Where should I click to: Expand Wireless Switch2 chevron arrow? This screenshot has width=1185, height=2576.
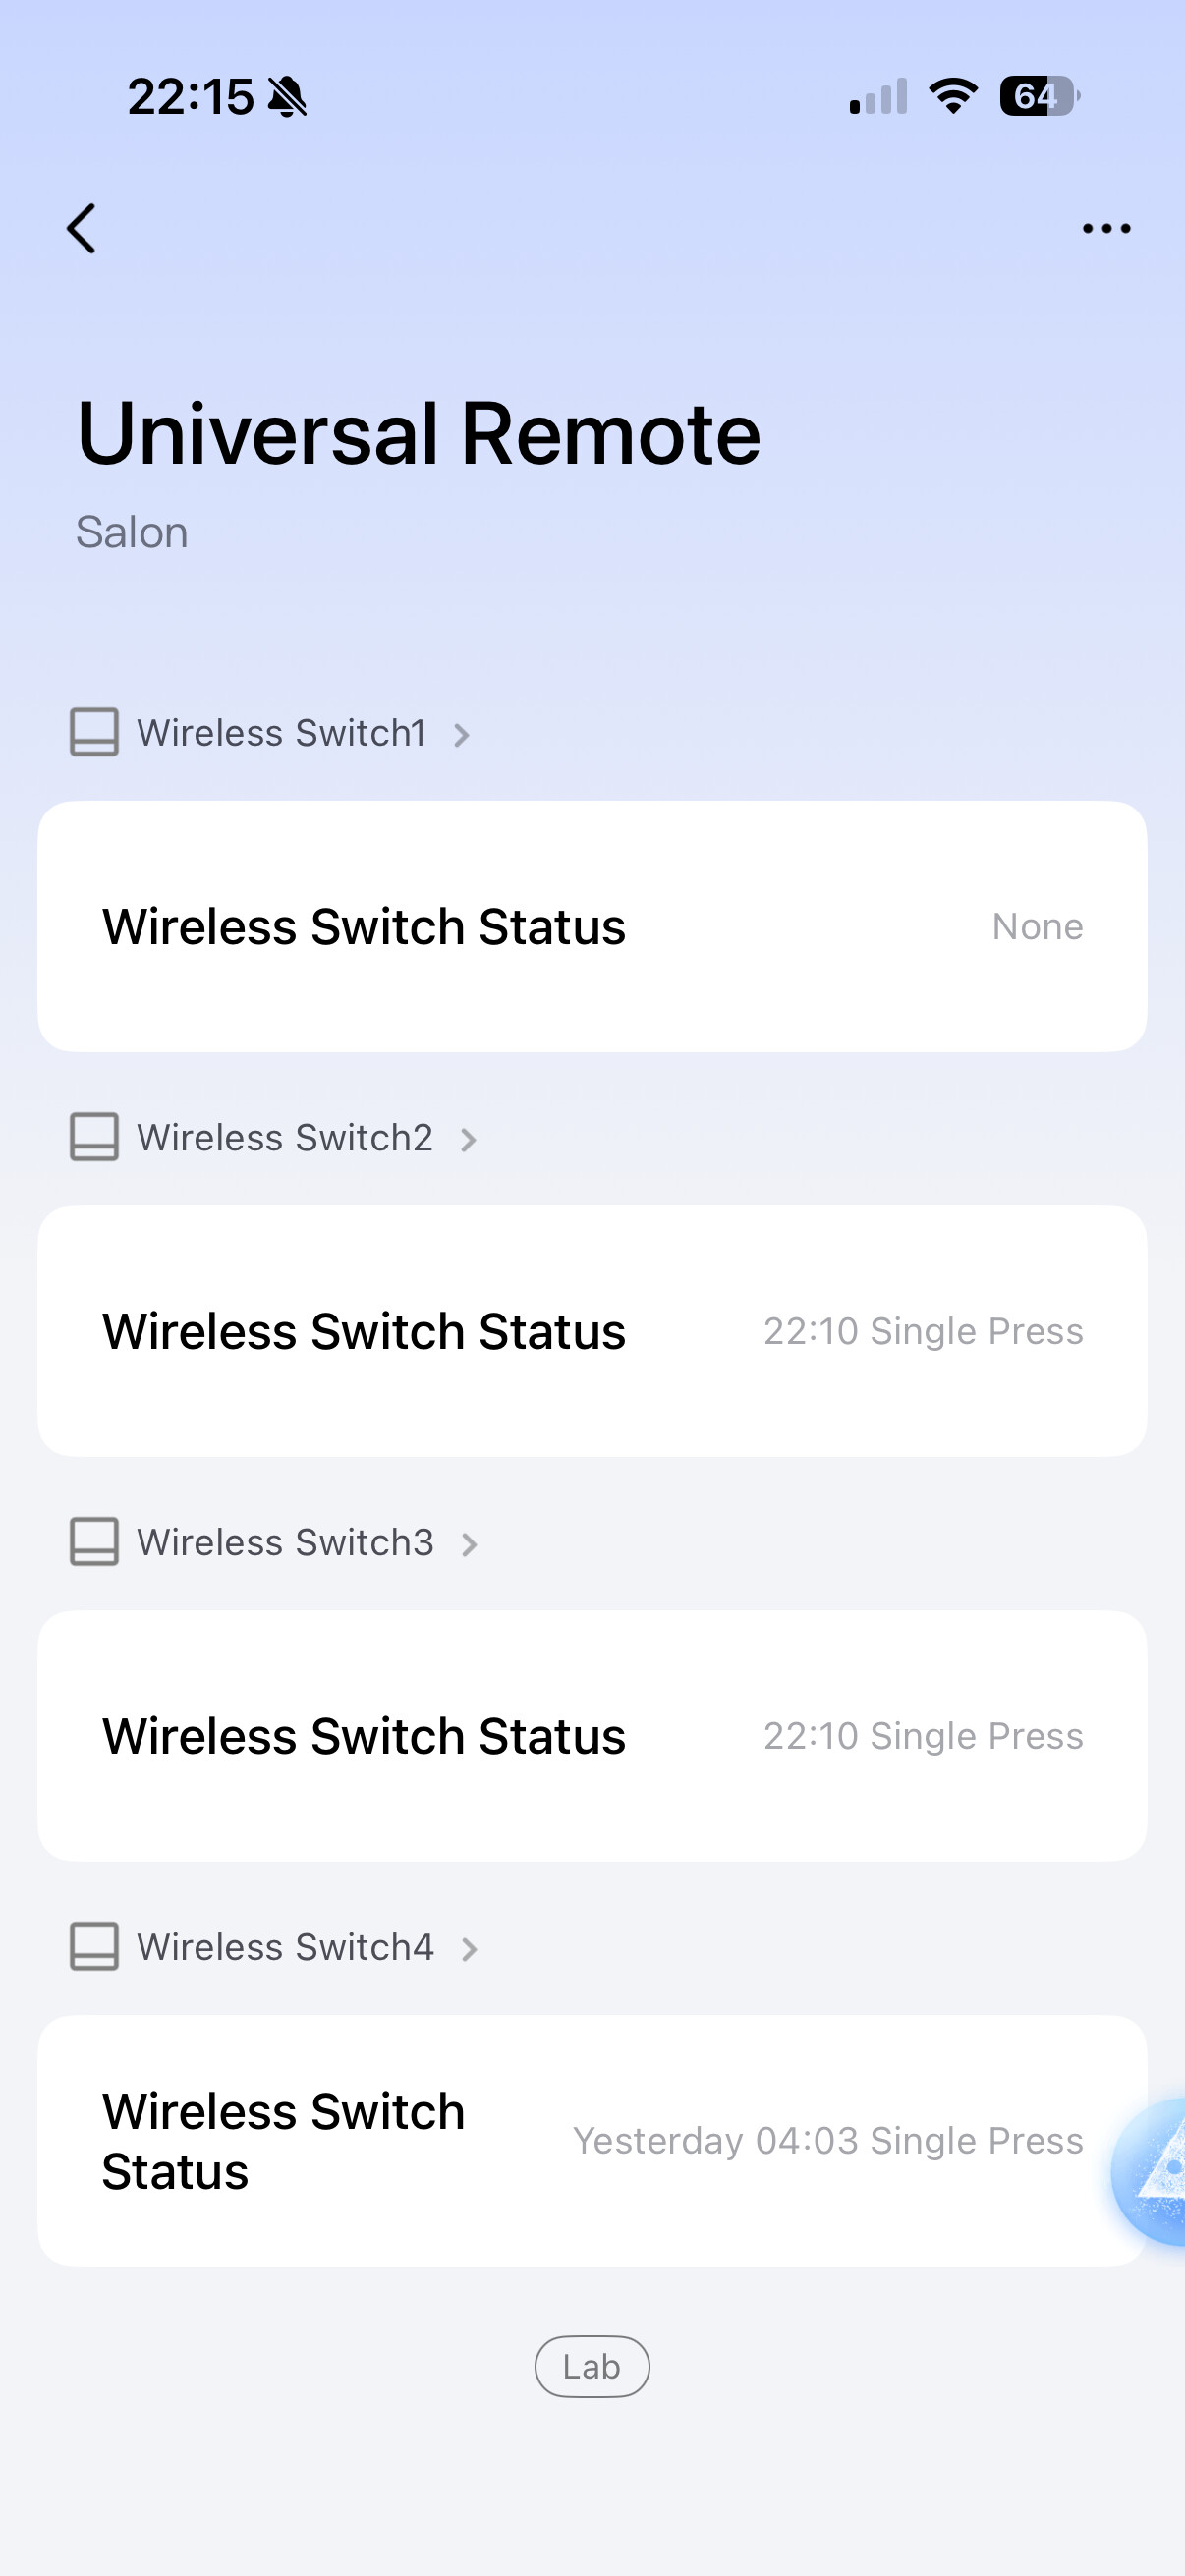(469, 1140)
